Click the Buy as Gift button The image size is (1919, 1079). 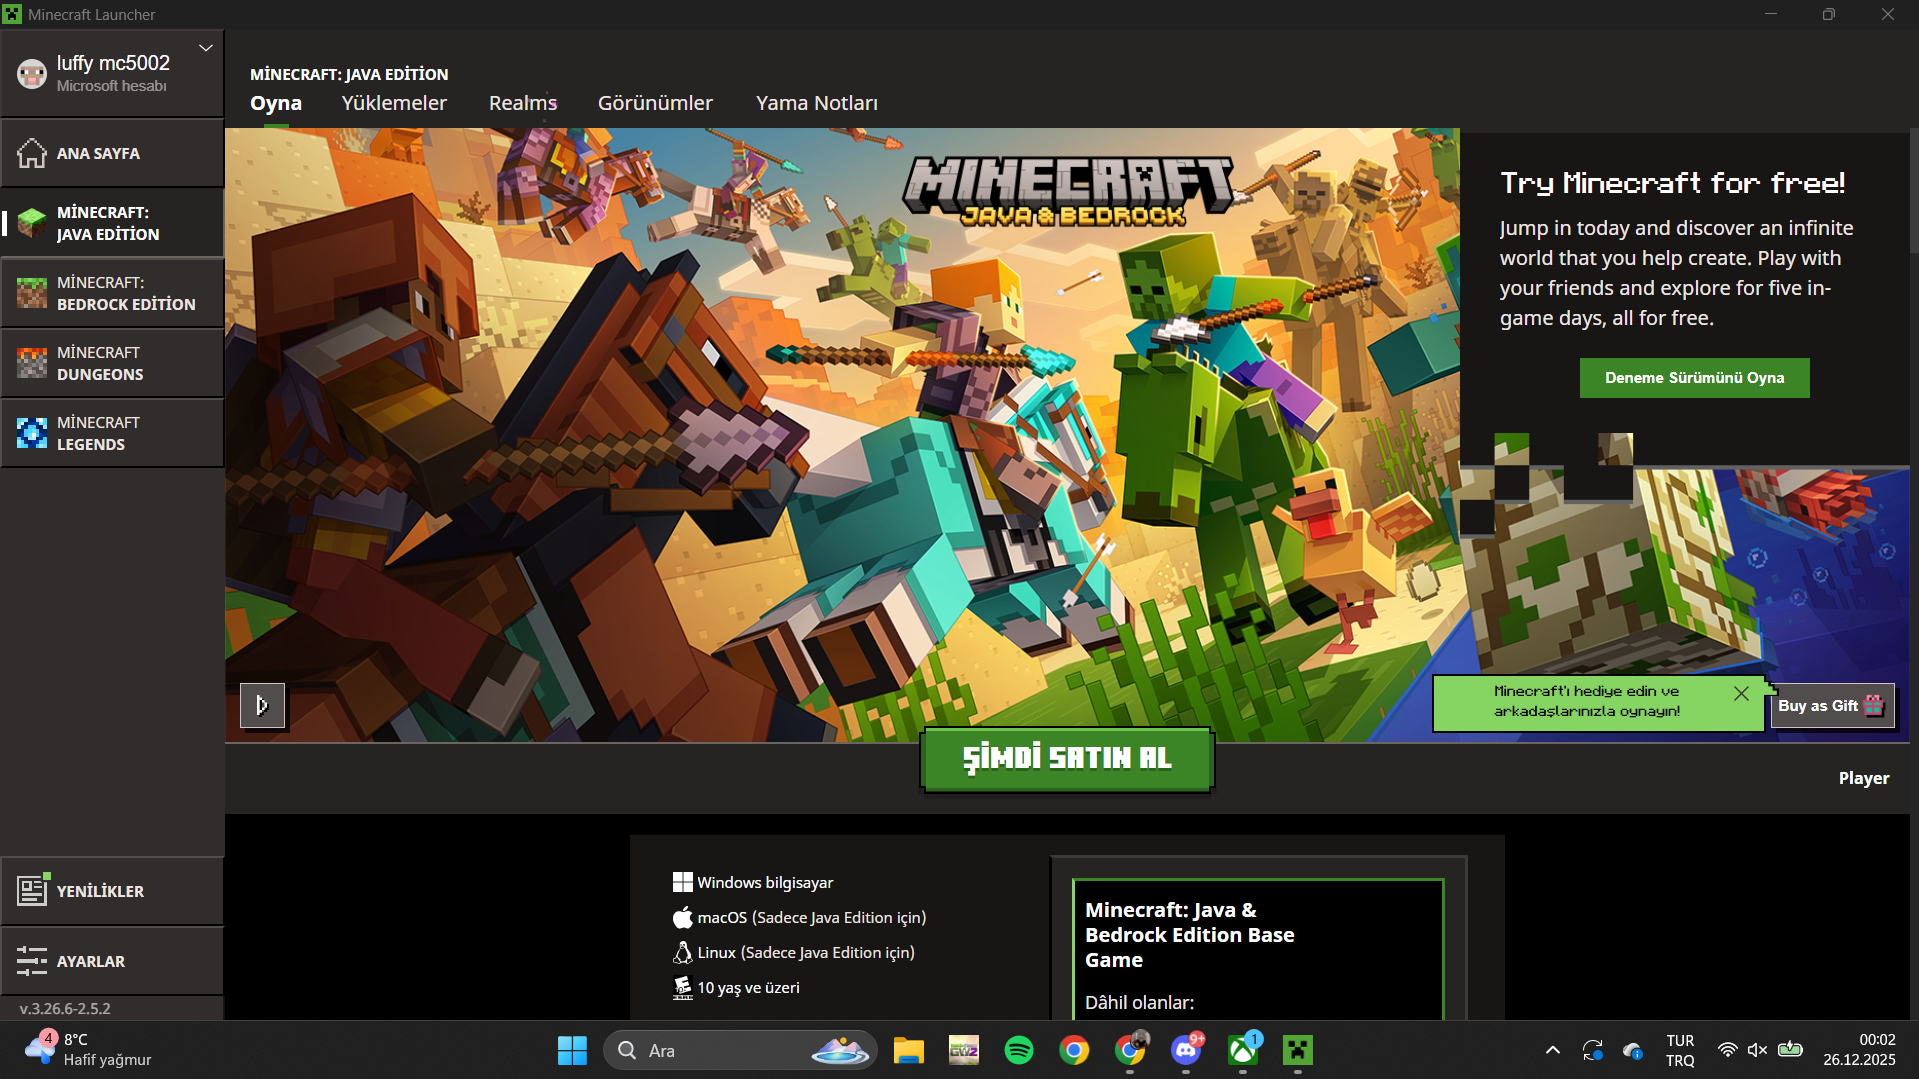(1831, 706)
